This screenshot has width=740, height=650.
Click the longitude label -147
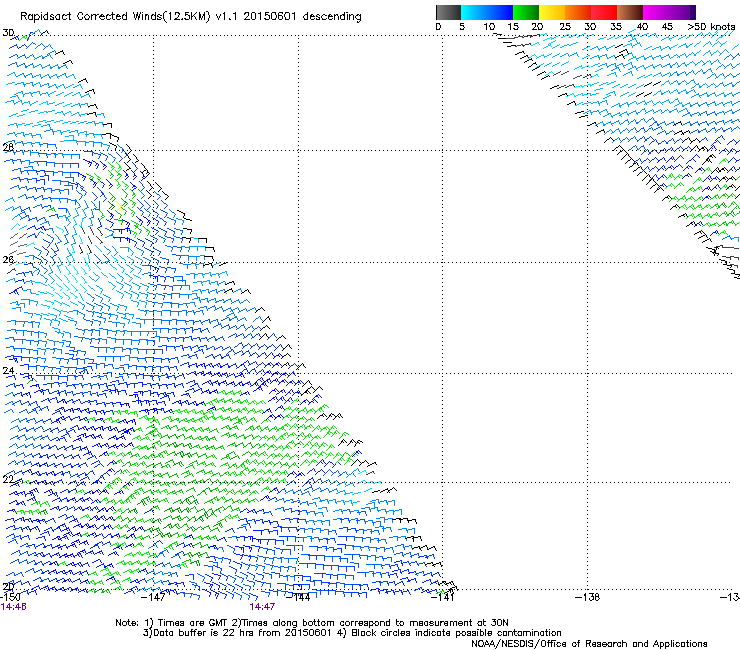(x=153, y=597)
